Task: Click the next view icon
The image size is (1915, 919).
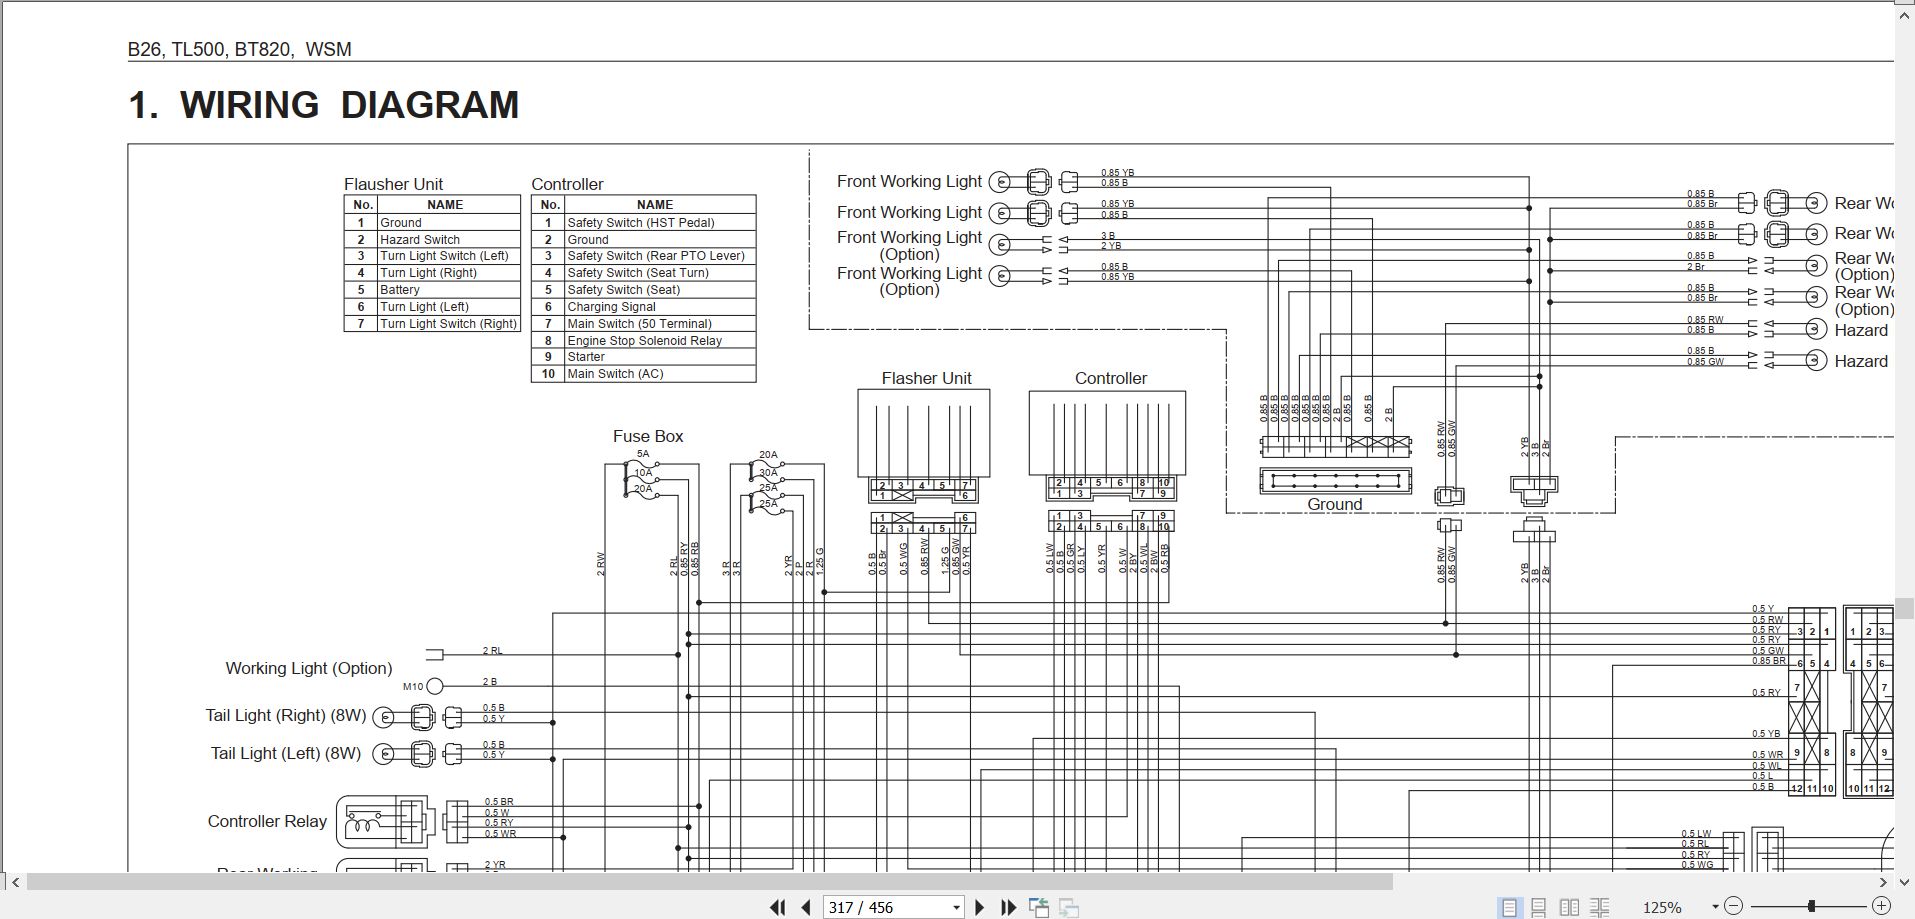Action: coord(1069,908)
